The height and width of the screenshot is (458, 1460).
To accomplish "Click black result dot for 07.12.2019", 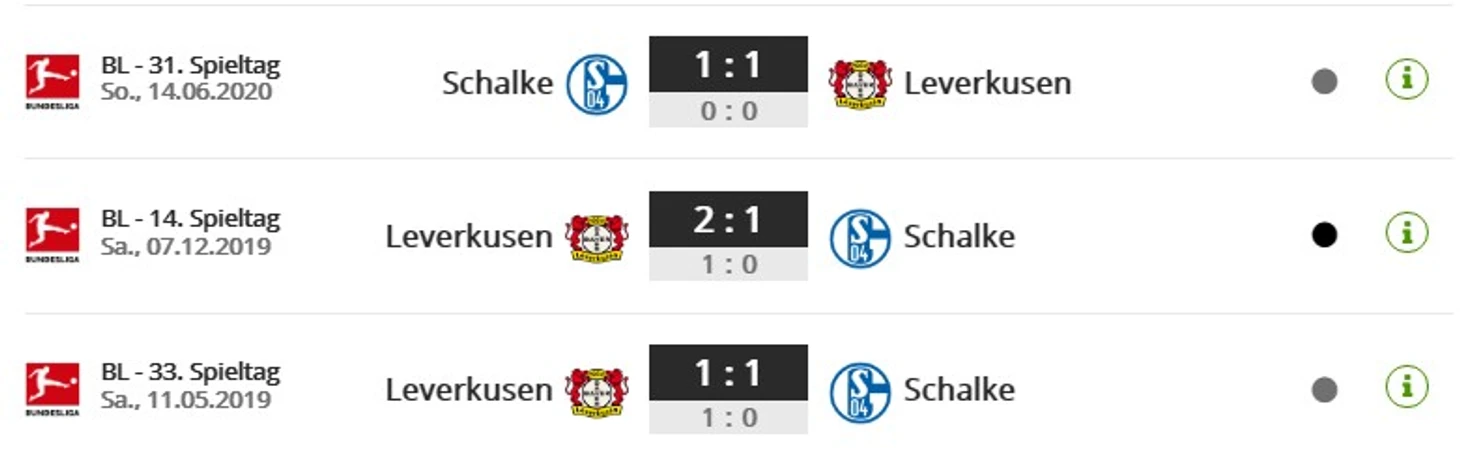I will pyautogui.click(x=1324, y=236).
